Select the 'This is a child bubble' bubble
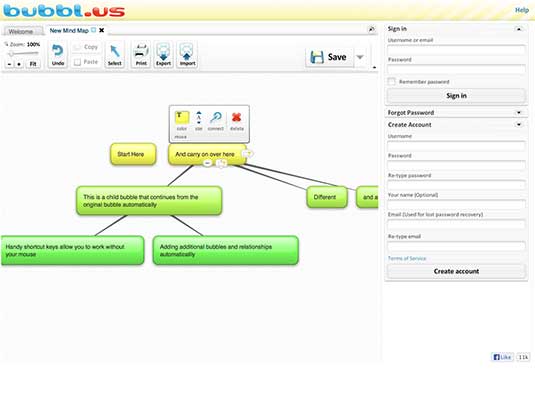 (x=149, y=201)
